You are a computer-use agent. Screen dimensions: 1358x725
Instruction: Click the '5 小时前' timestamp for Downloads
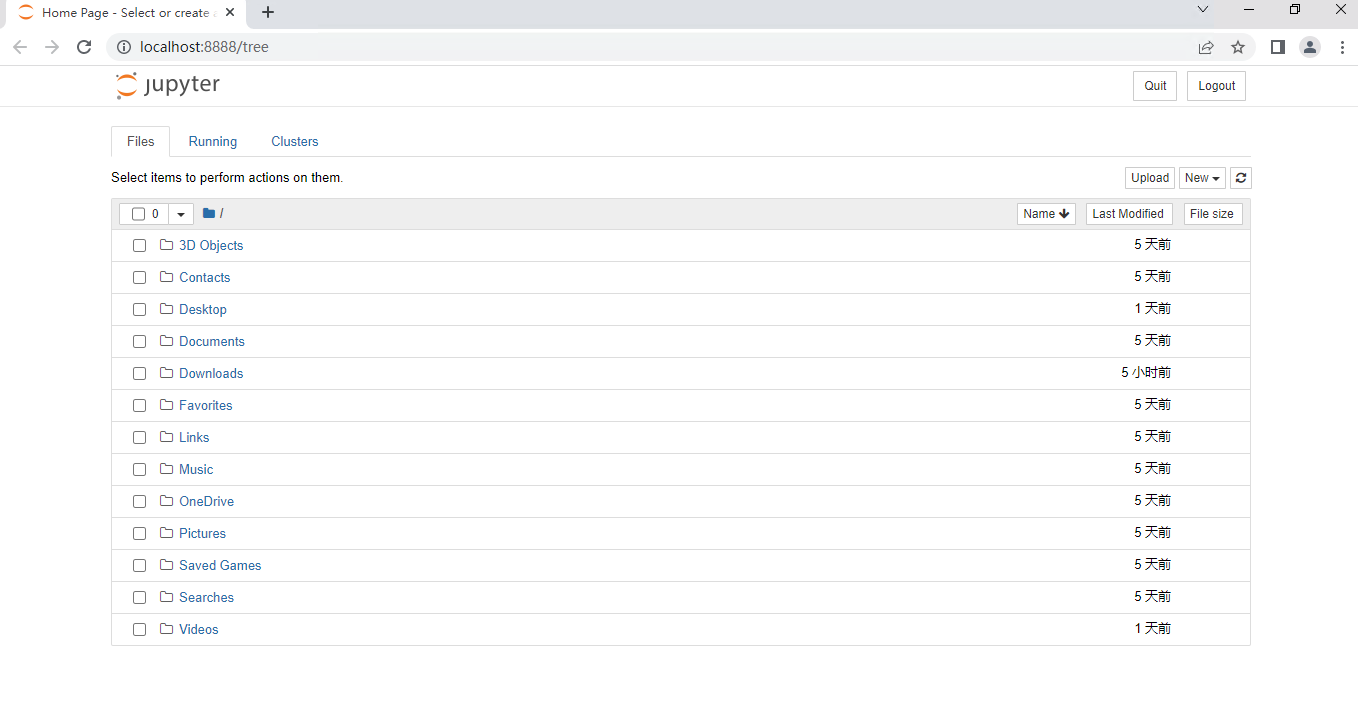point(1146,373)
